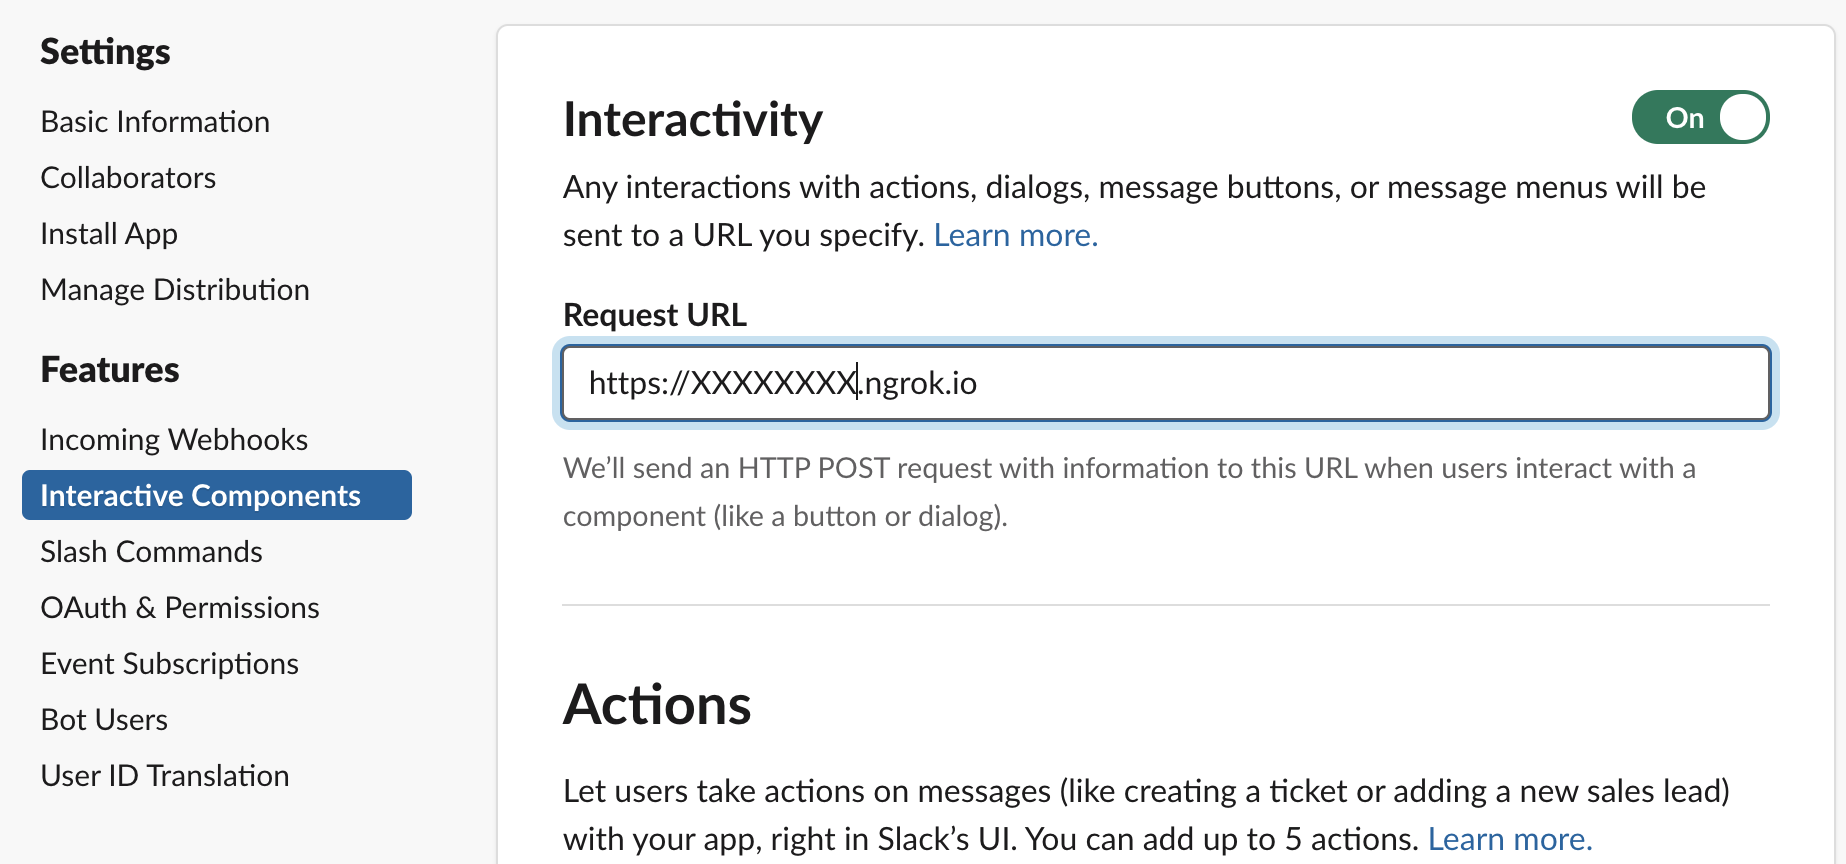Click the Request URL field label
This screenshot has width=1846, height=864.
coord(655,315)
